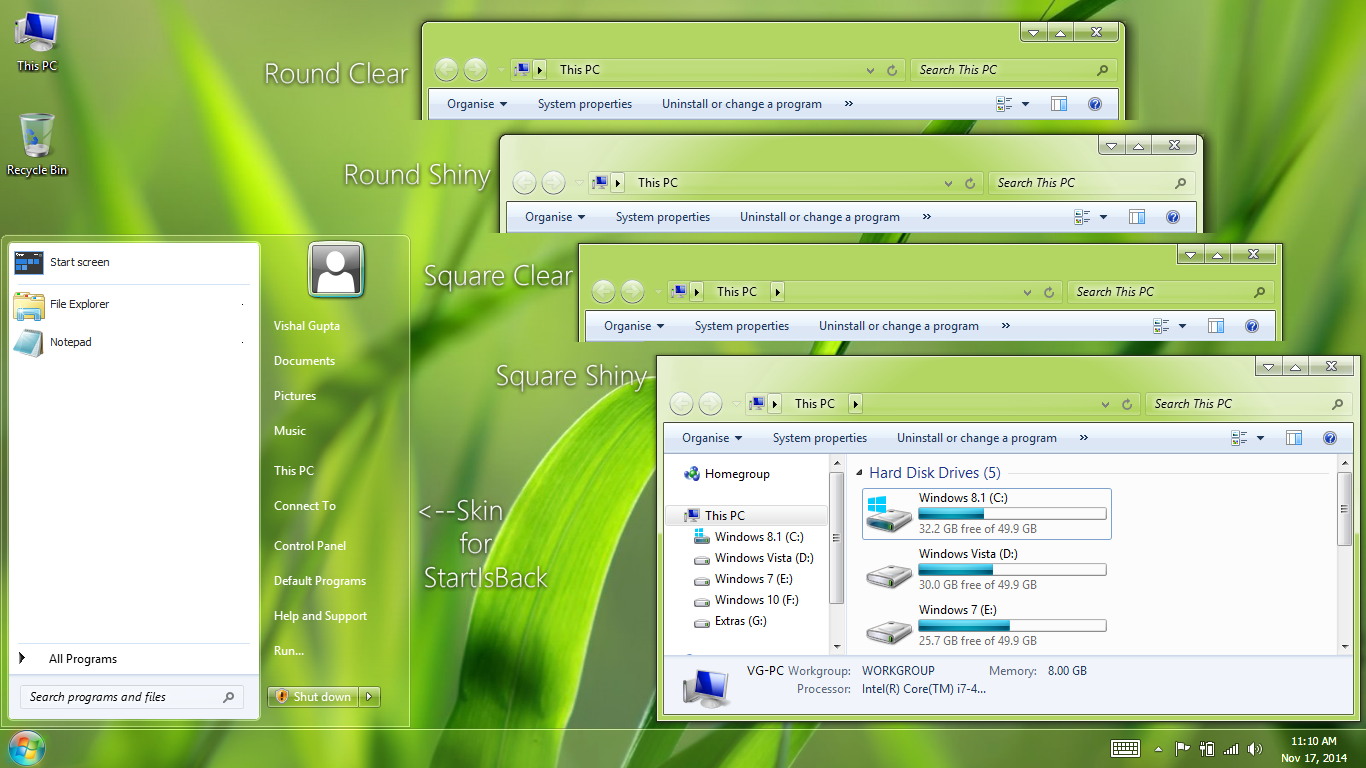Open the speaker volume icon
This screenshot has height=768, width=1366.
1256,748
